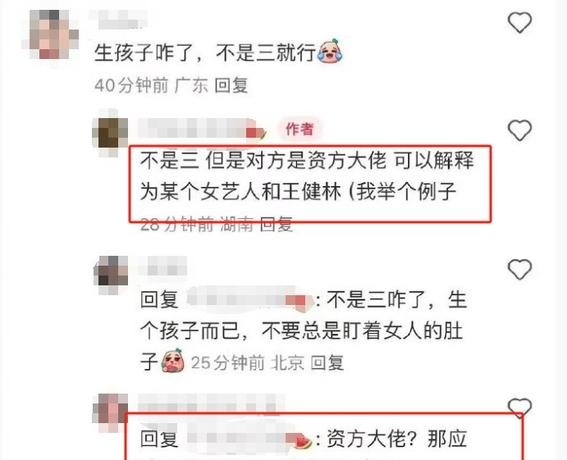This screenshot has height=460, width=567.
Task: Like the author's reply comment
Action: pyautogui.click(x=520, y=130)
